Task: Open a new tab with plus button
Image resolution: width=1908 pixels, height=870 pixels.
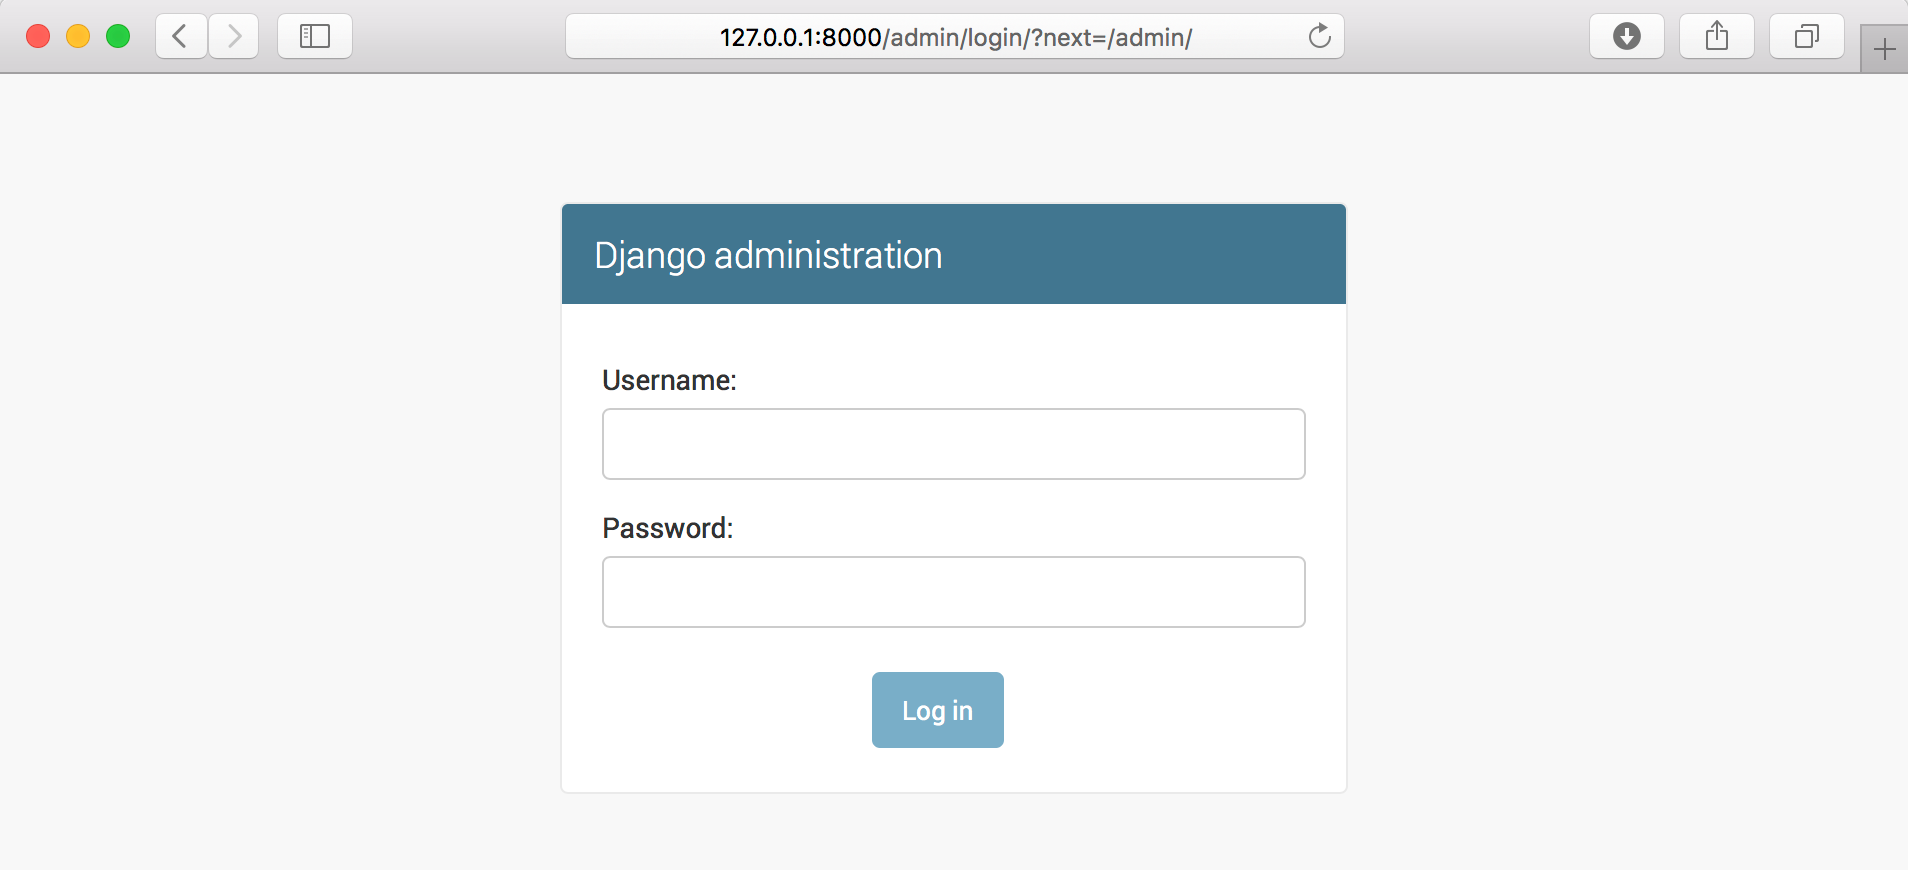Action: point(1884,49)
